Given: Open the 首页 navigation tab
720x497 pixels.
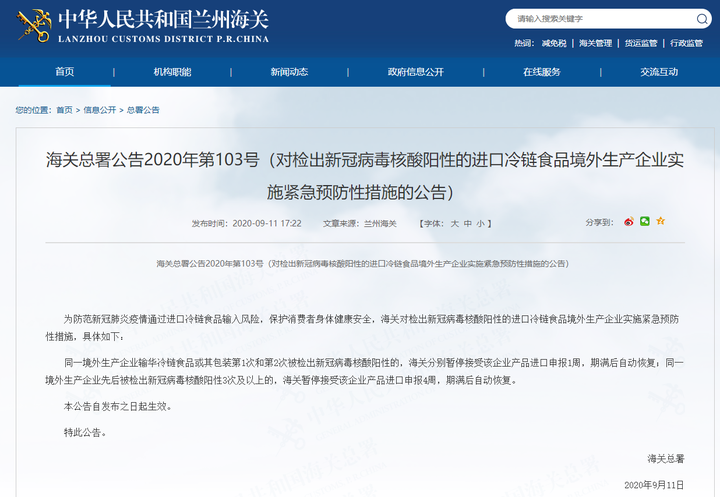Looking at the screenshot, I should pyautogui.click(x=65, y=72).
